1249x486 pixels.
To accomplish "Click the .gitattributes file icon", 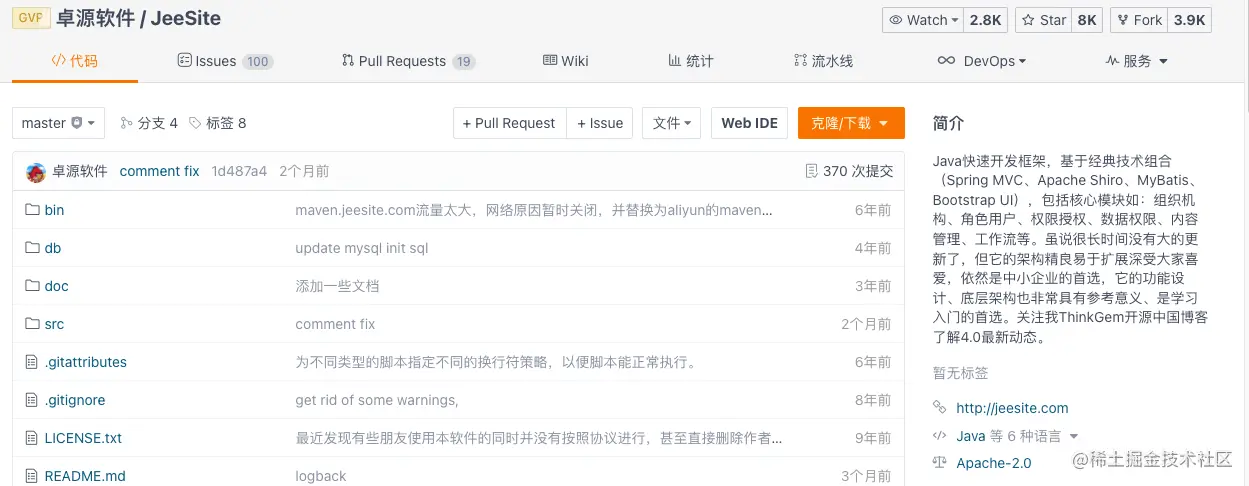I will [x=31, y=362].
